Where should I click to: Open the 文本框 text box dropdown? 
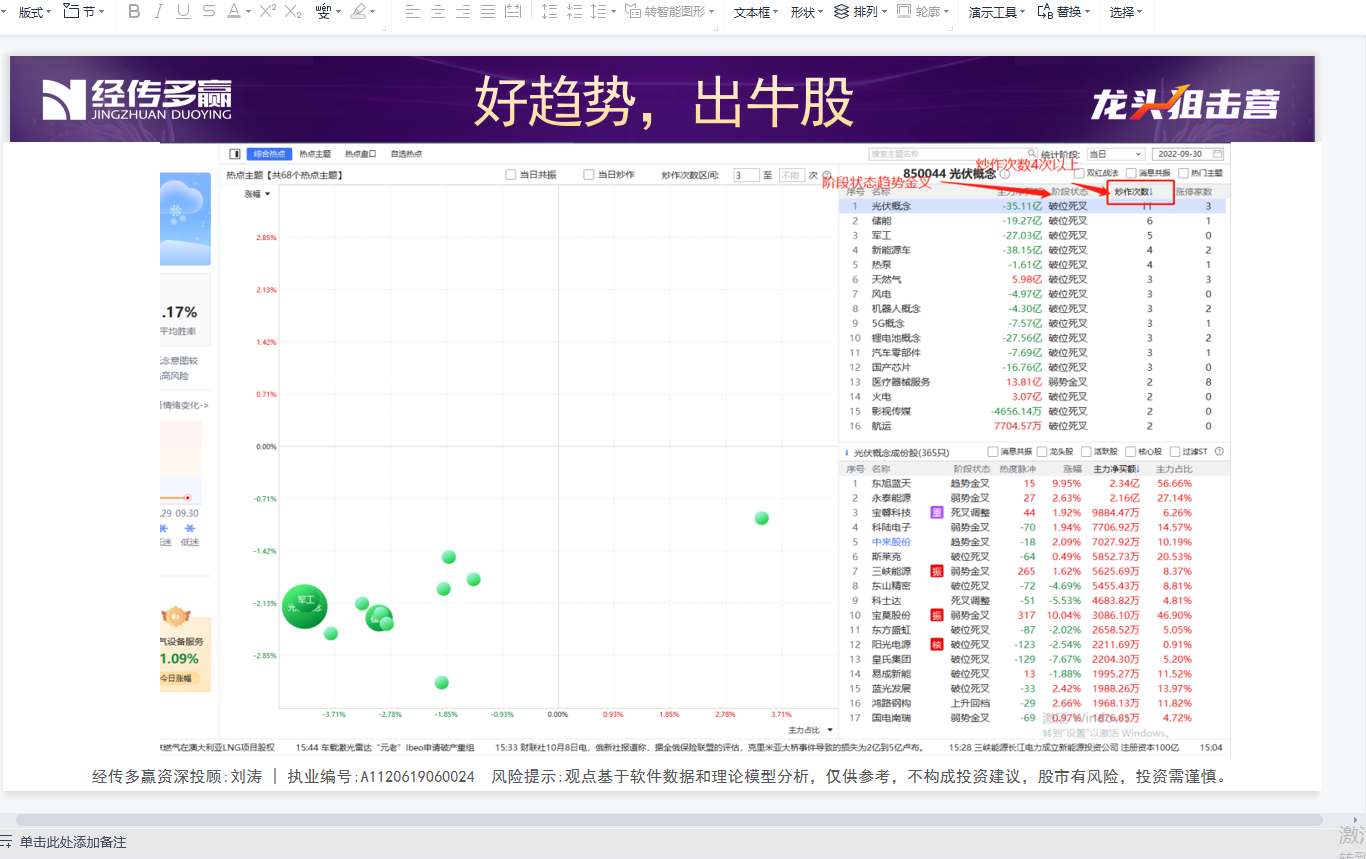[755, 12]
